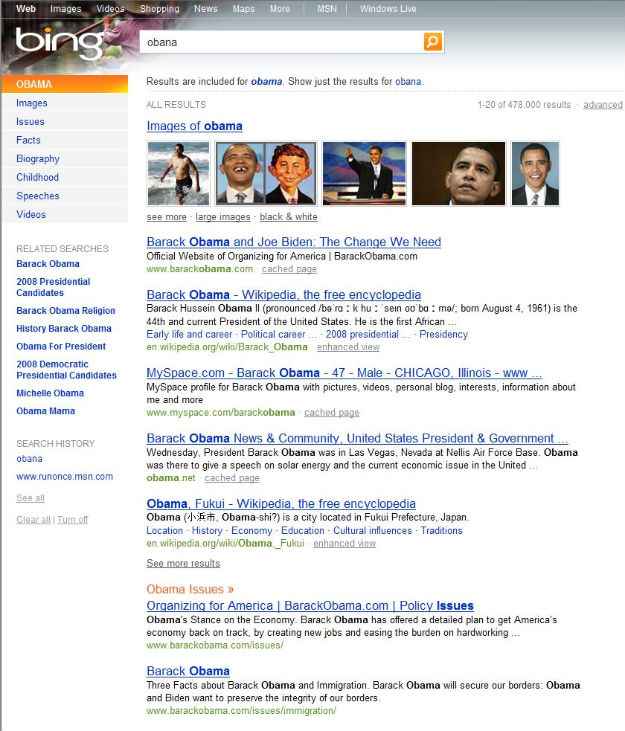Search related 'Michelle Obama'
The width and height of the screenshot is (625, 731).
(x=50, y=393)
